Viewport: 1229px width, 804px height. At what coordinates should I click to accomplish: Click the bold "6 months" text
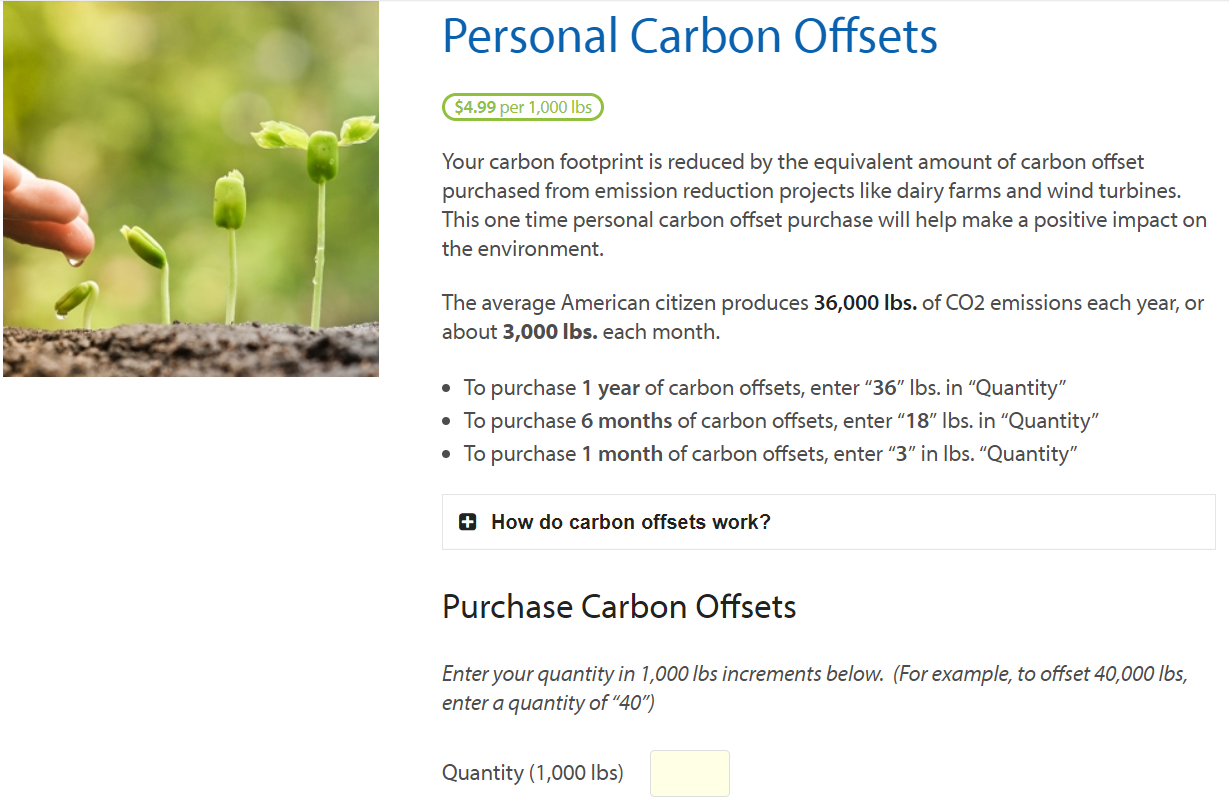[x=628, y=421]
